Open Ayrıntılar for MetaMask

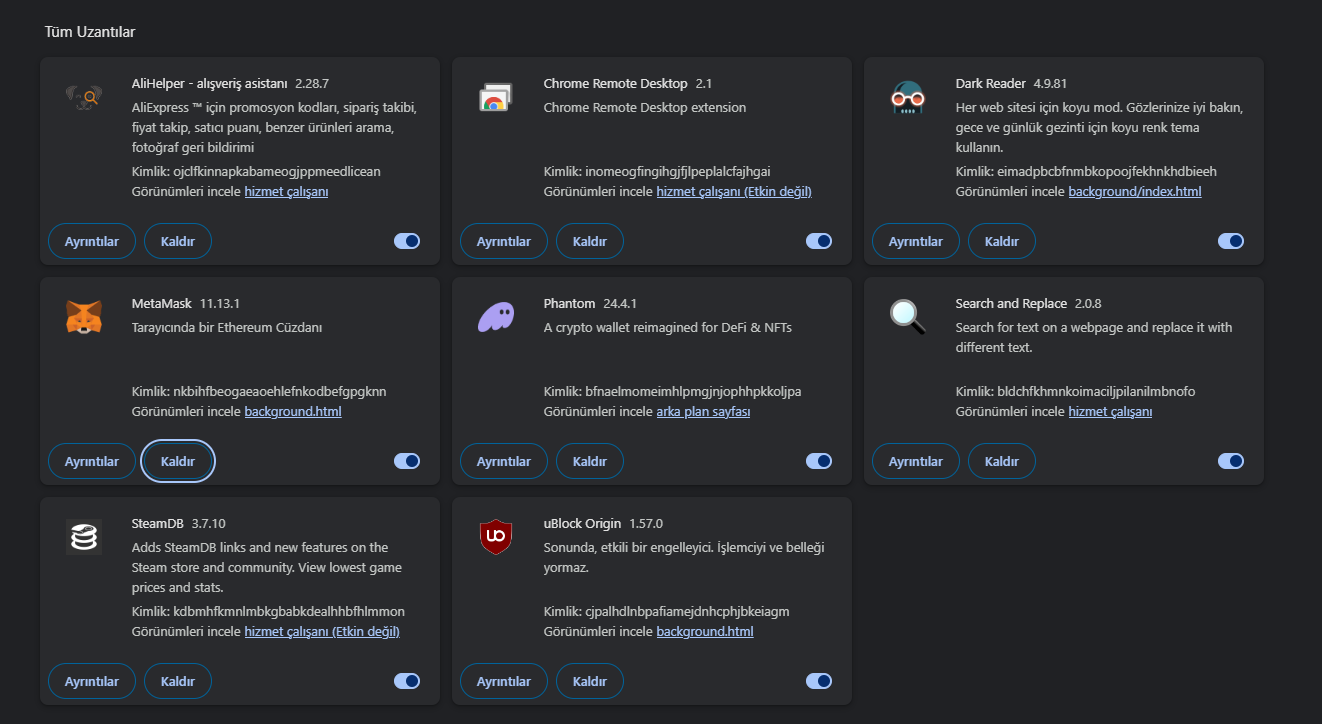tap(92, 461)
